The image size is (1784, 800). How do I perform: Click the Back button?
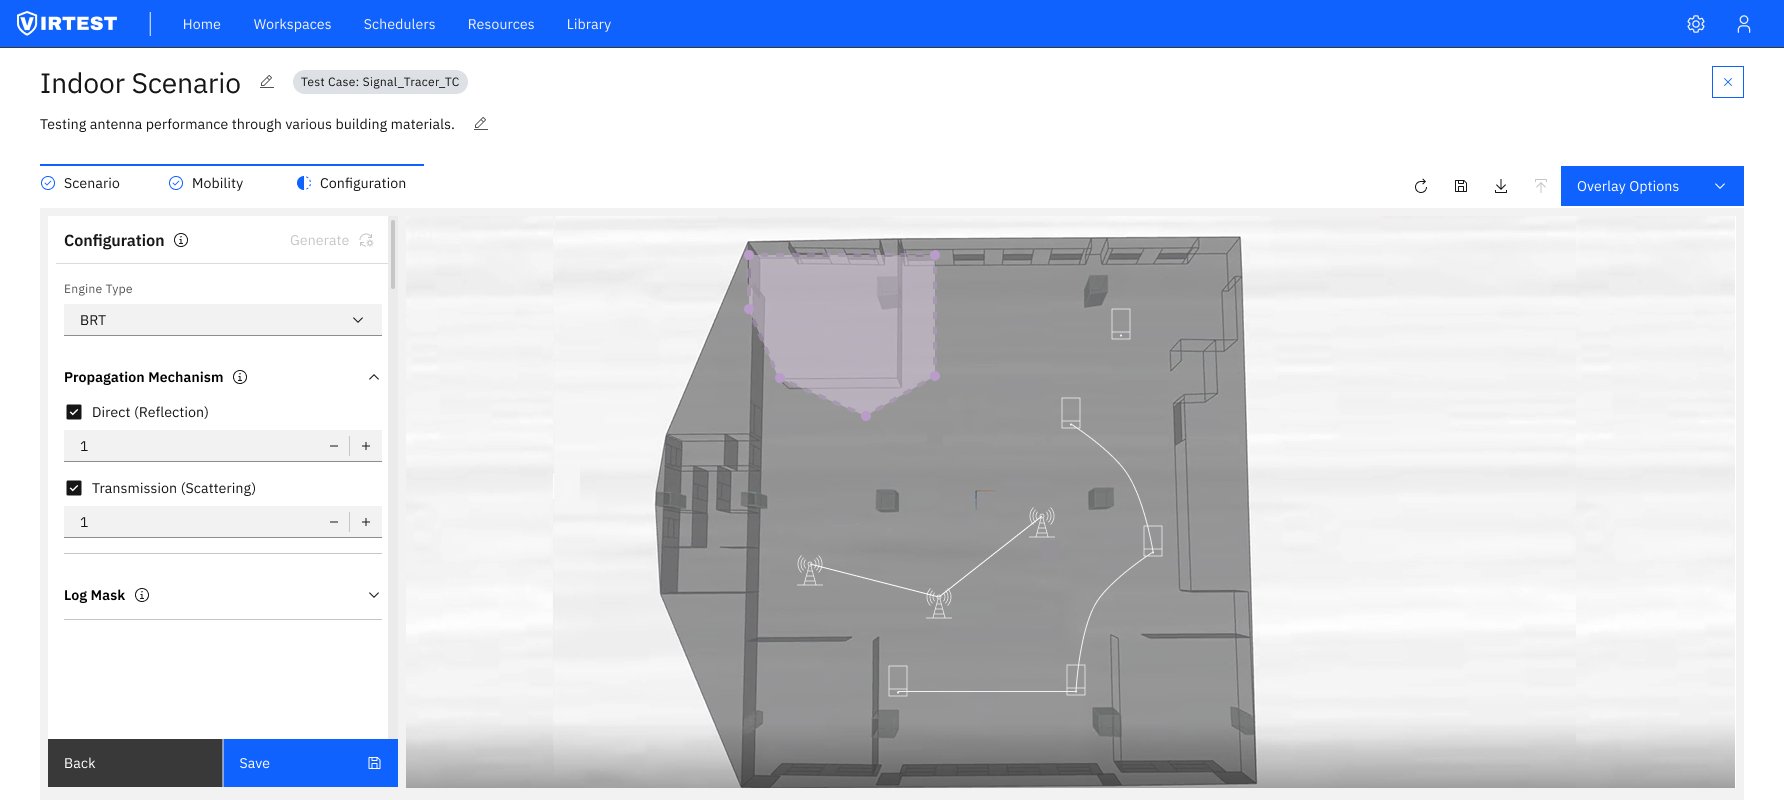pyautogui.click(x=135, y=763)
